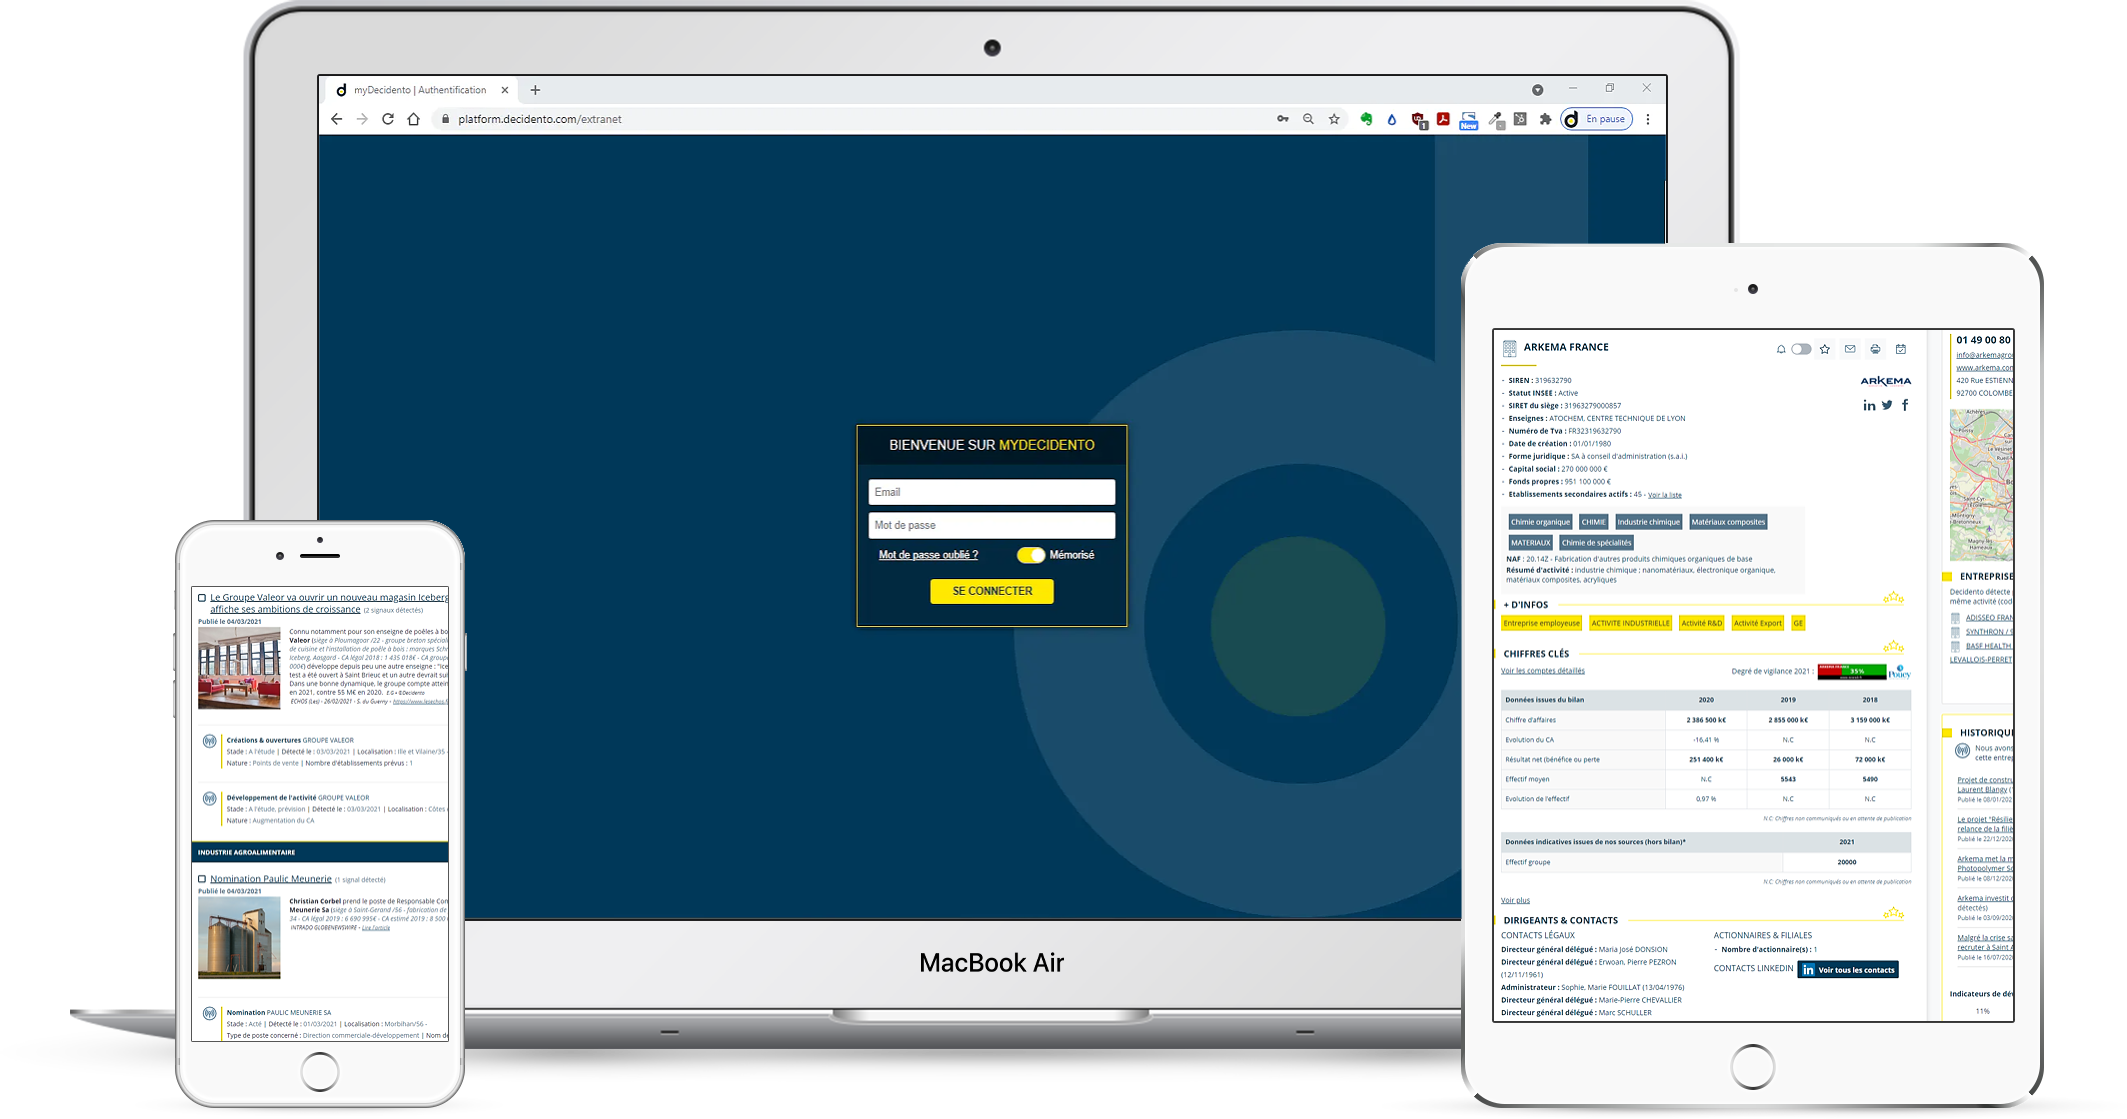Open 'Mot de passe oublié ?' link
The image size is (2127, 1119).
coord(928,555)
